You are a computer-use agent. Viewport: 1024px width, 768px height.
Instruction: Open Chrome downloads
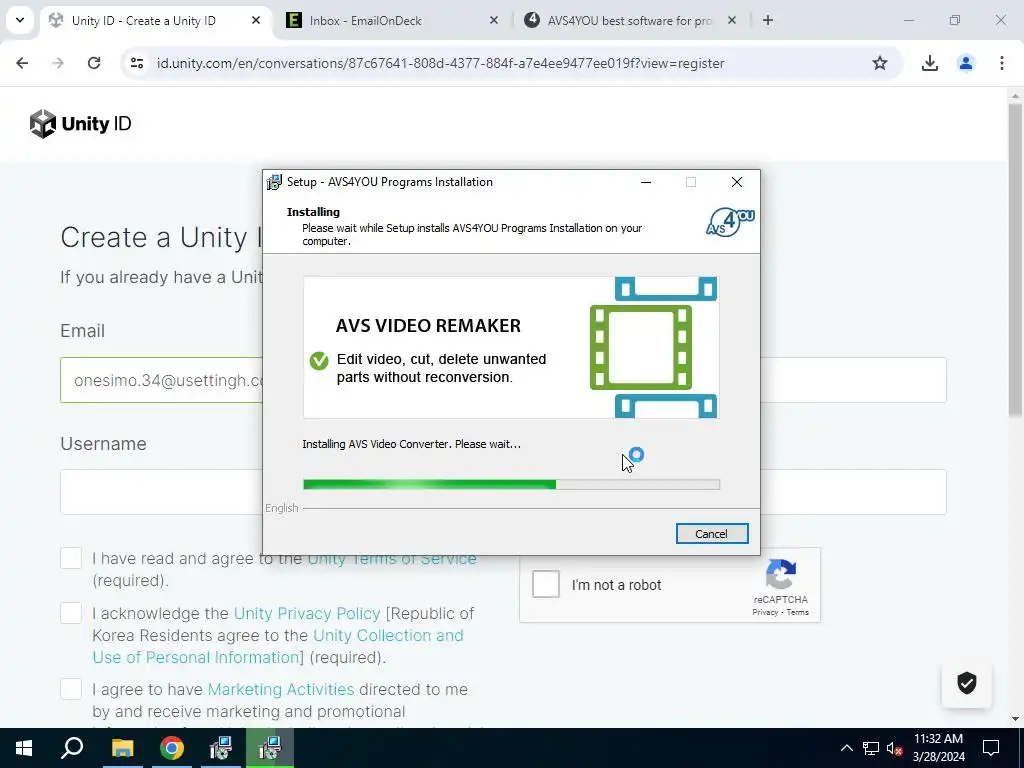pyautogui.click(x=930, y=63)
